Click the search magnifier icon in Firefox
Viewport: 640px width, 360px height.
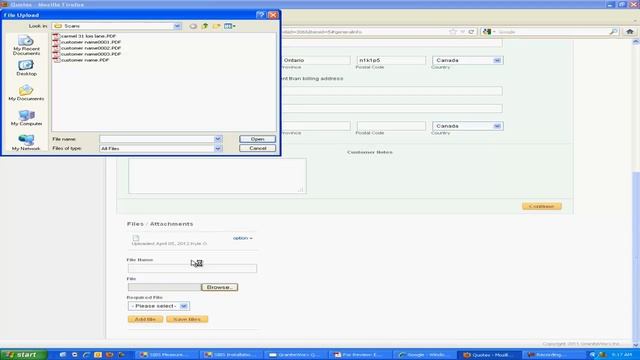click(613, 31)
